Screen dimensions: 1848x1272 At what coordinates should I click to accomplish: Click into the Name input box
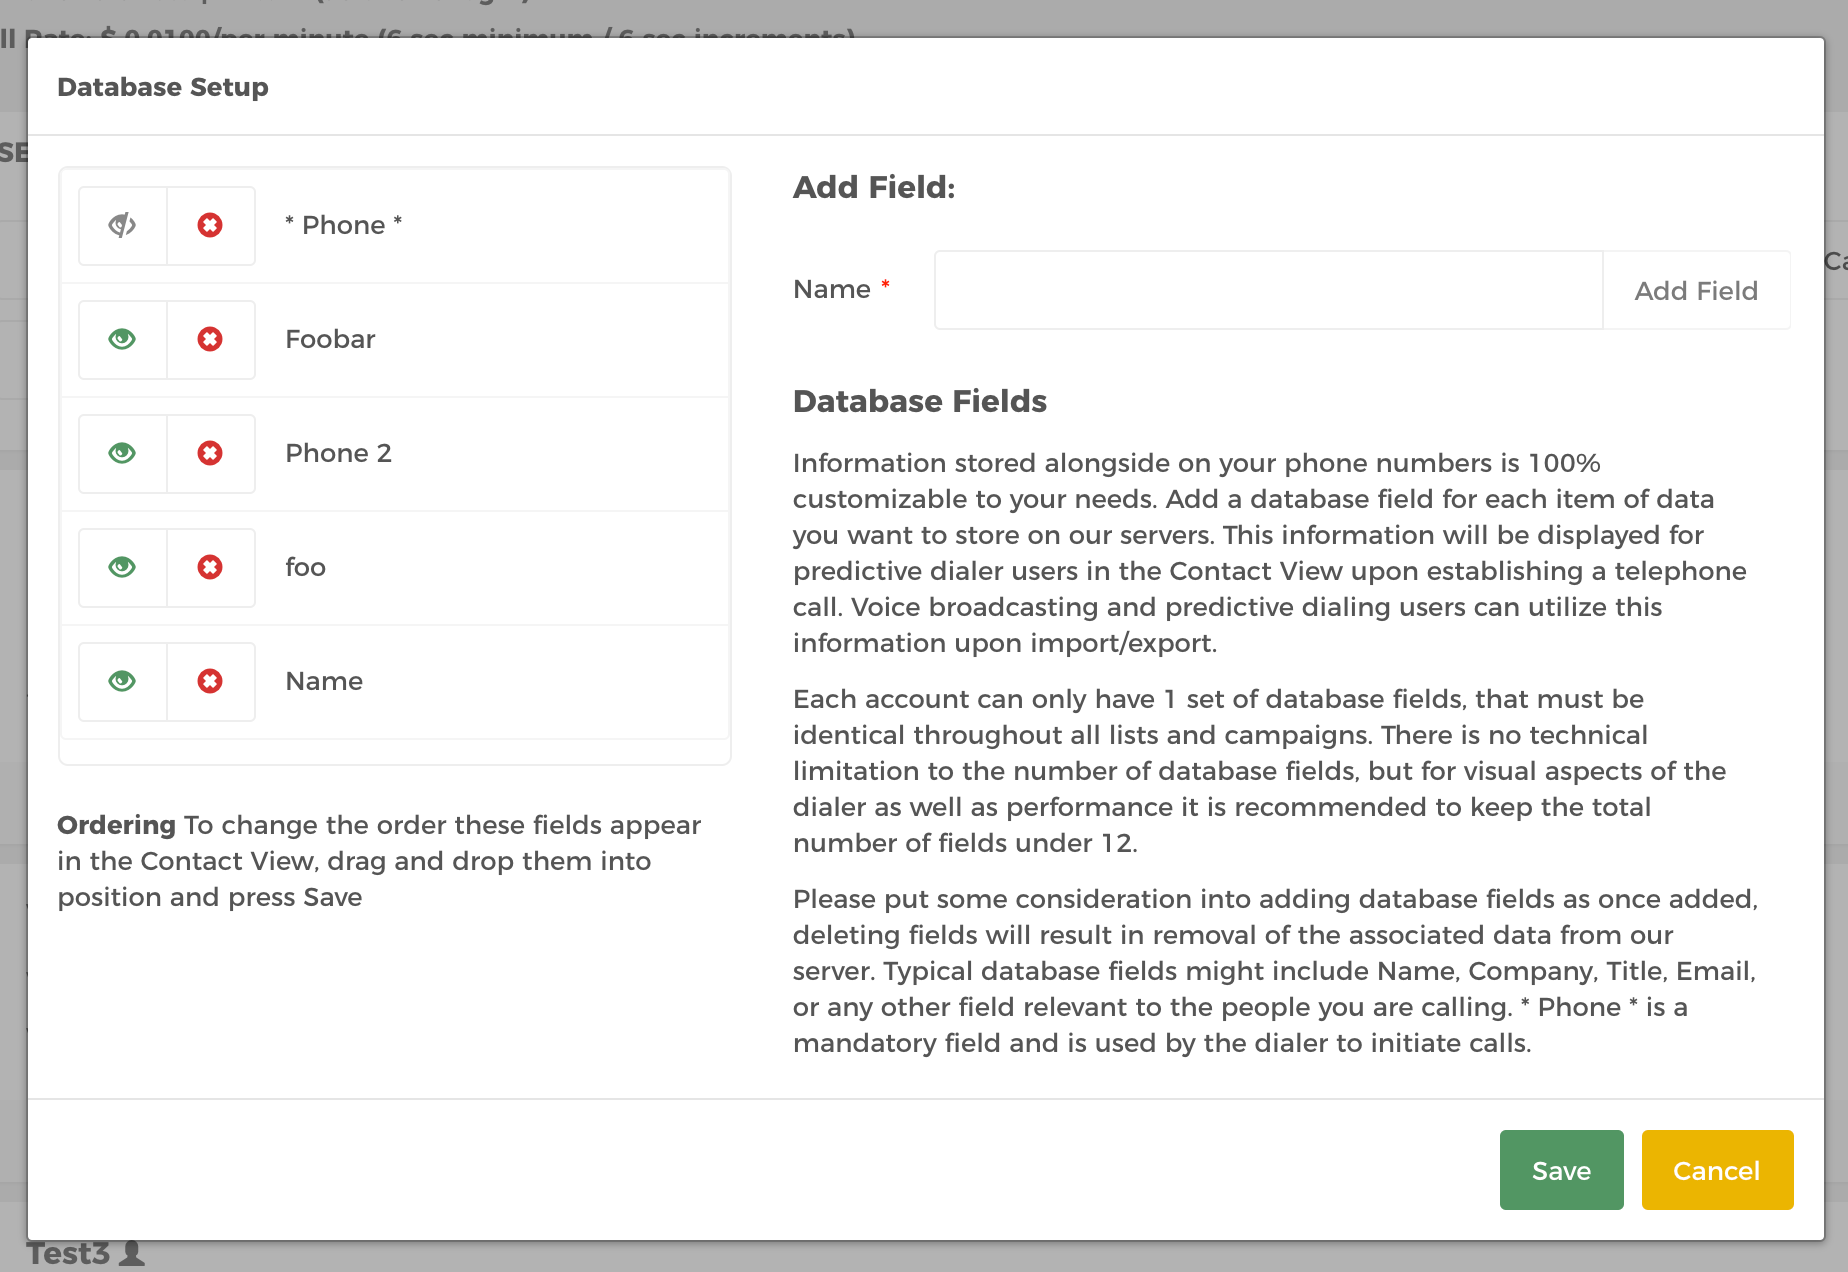coord(1268,290)
